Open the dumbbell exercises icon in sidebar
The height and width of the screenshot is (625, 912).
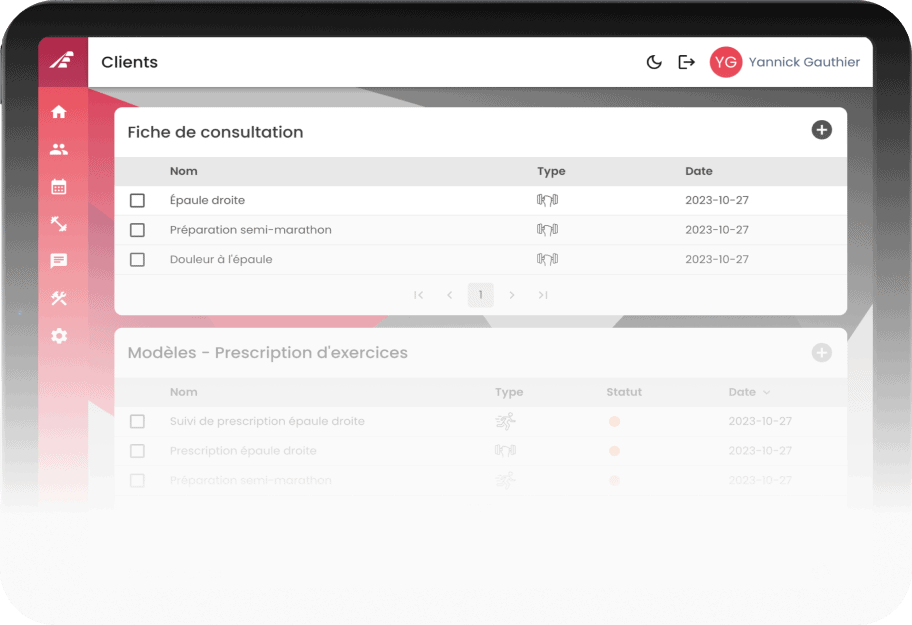(59, 224)
